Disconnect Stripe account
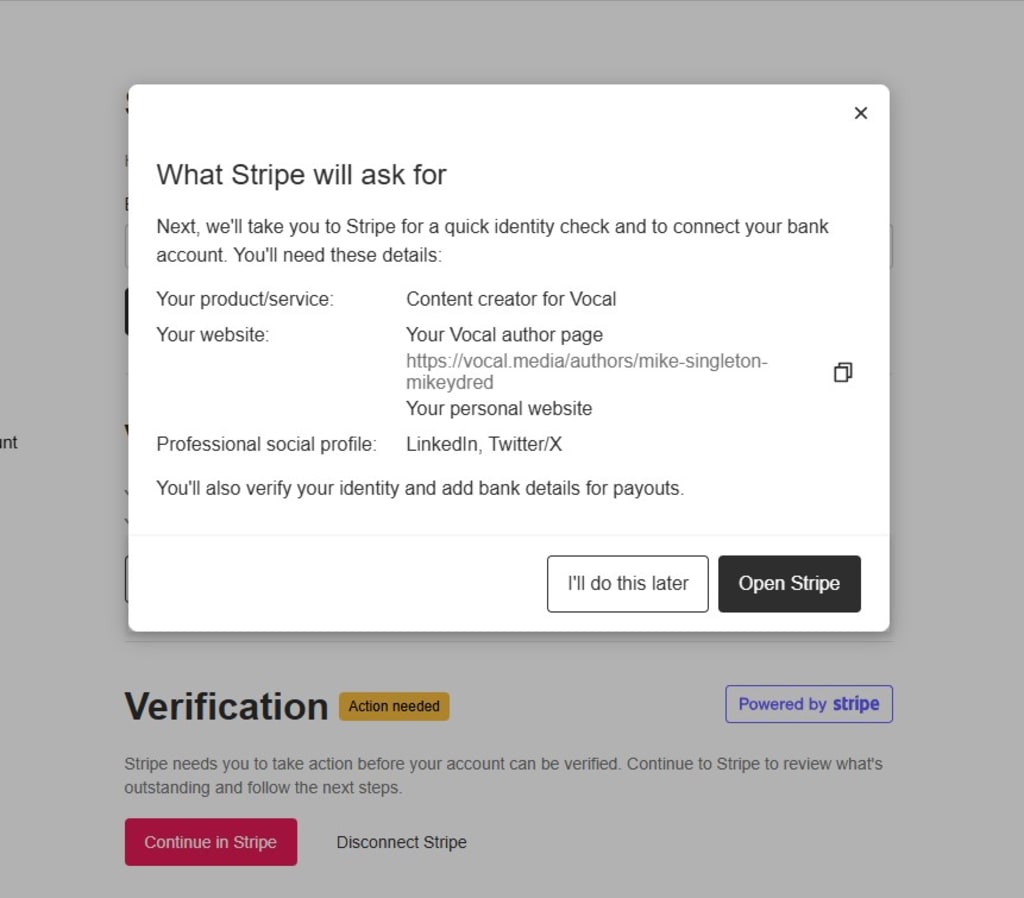 (x=402, y=842)
